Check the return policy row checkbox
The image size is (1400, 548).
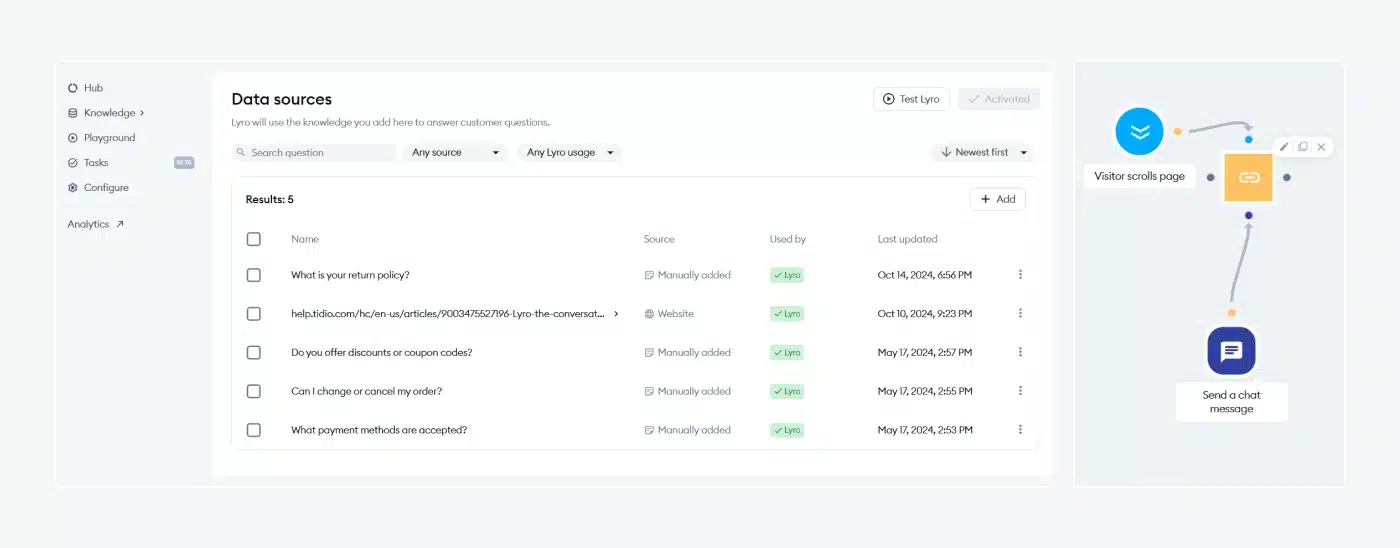254,275
